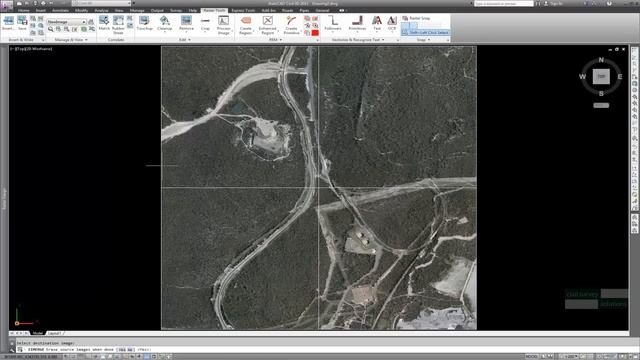Expand the REM panel
The image size is (640, 360).
pos(275,40)
